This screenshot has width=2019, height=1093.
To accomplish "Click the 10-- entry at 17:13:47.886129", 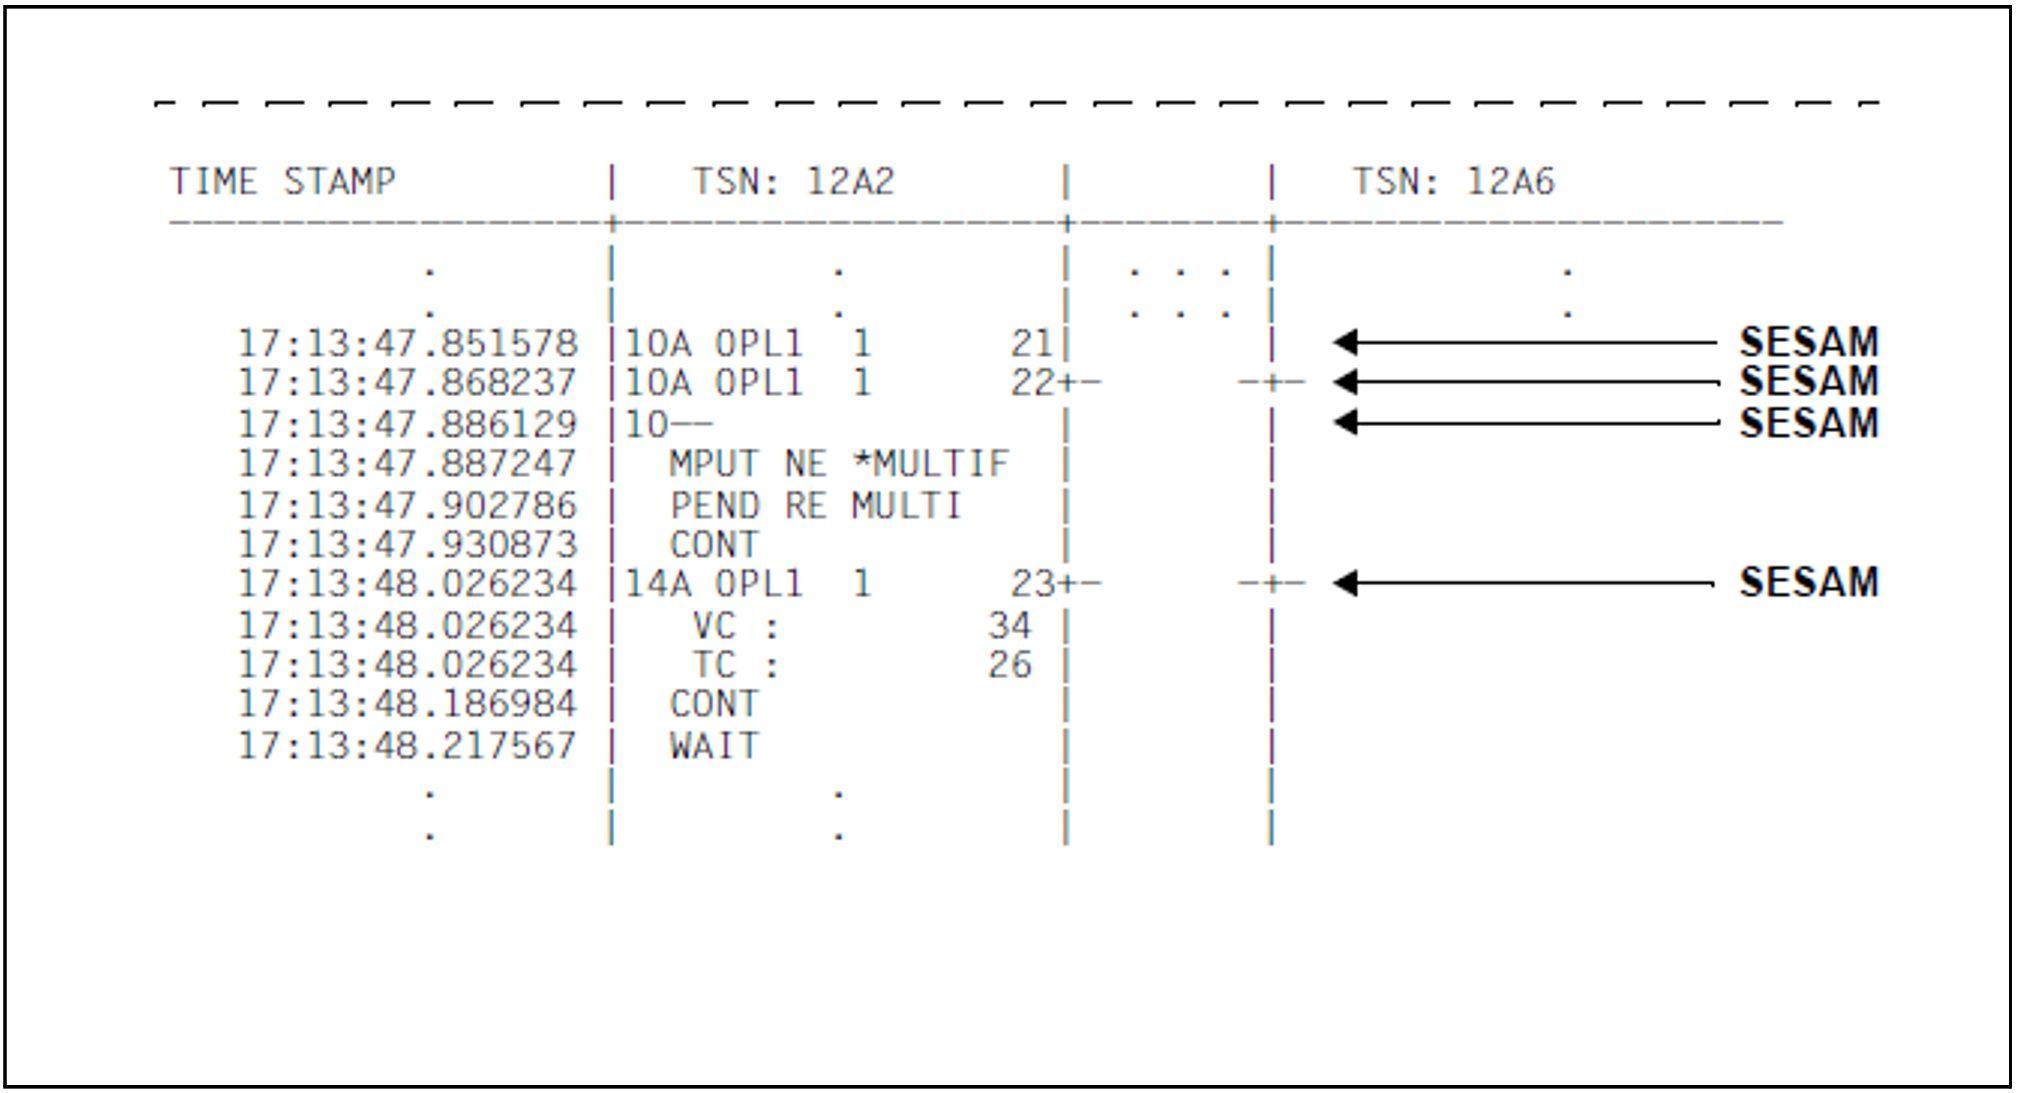I will [668, 425].
